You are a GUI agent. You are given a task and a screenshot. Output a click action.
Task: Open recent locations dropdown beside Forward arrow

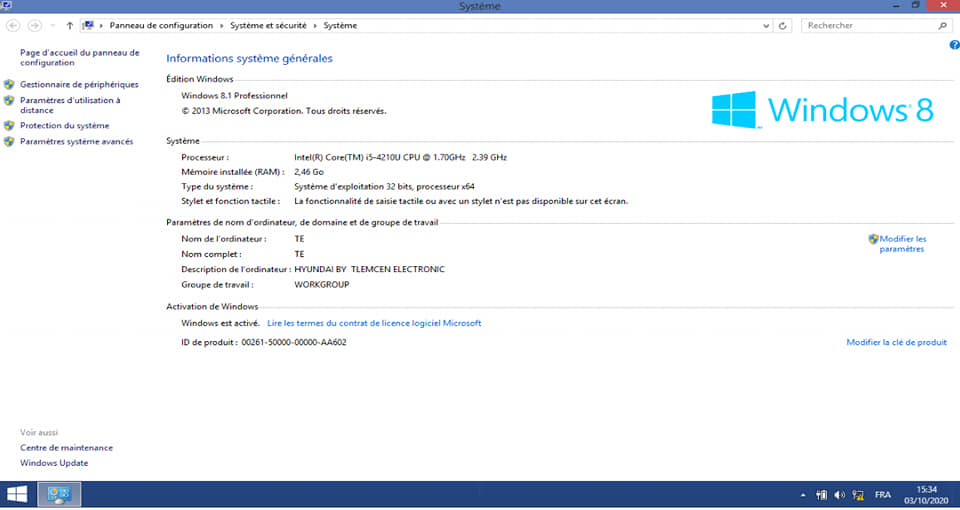53,26
